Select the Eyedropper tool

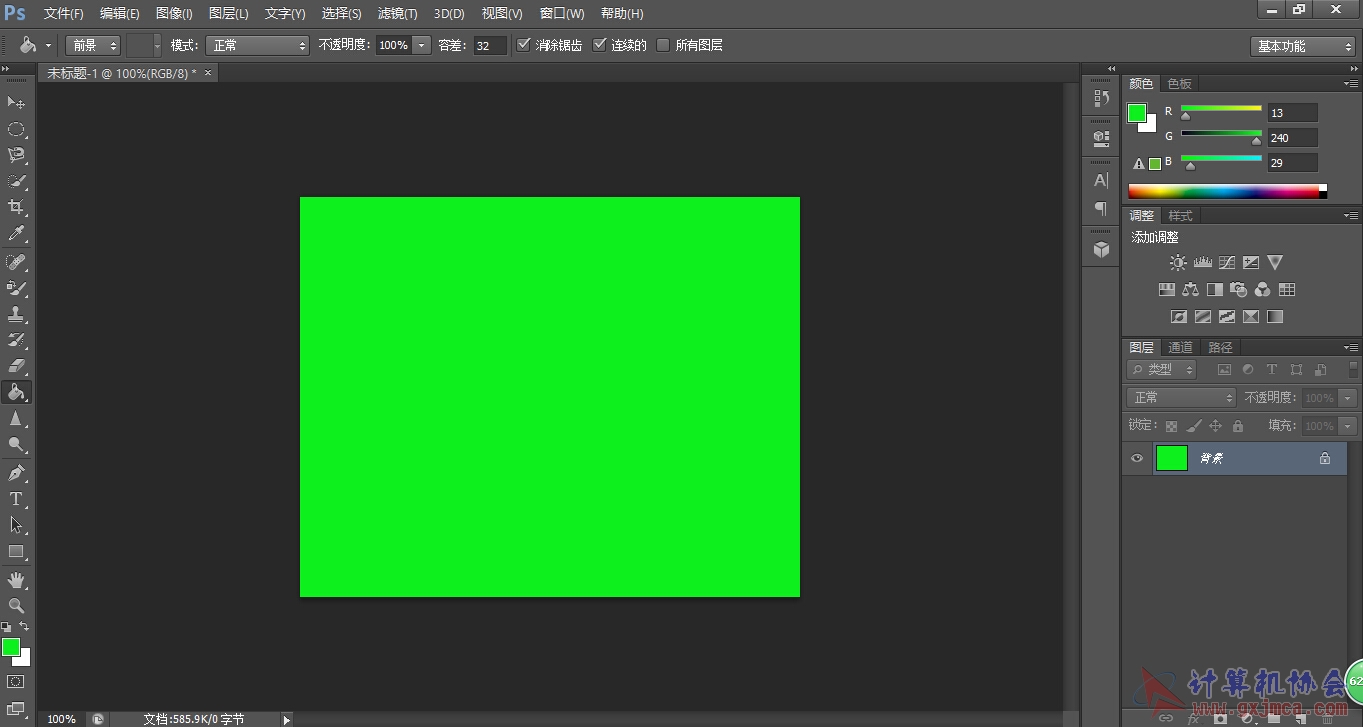pos(16,233)
